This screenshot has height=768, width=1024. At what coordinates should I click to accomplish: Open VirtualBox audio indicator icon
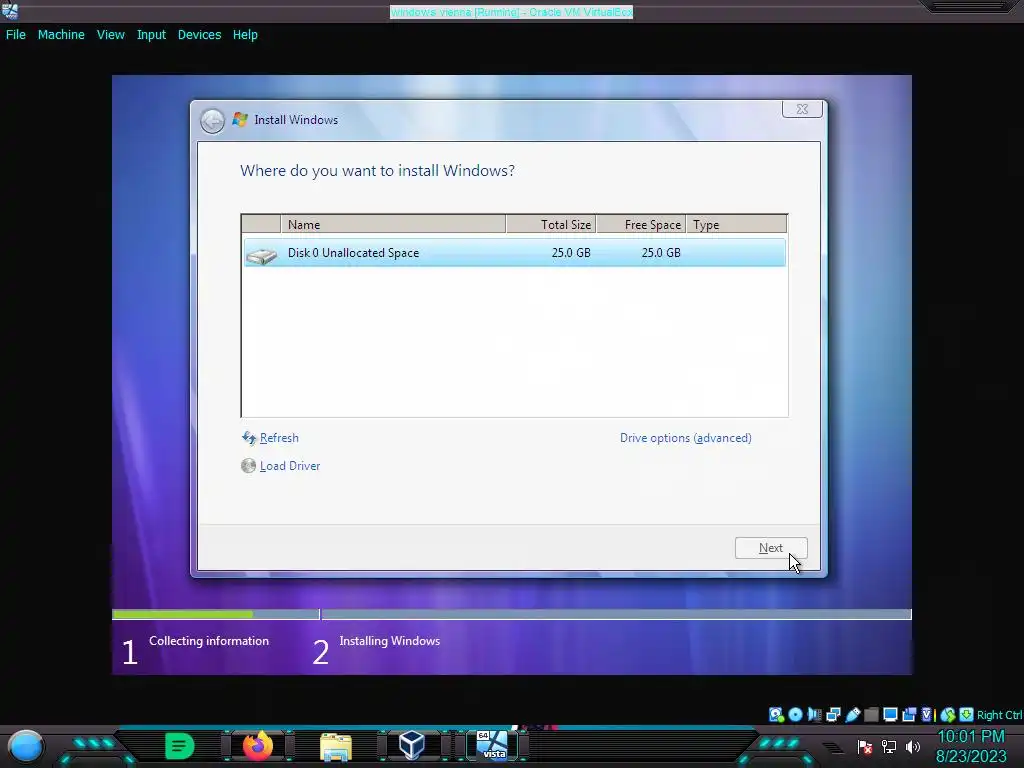tap(814, 714)
